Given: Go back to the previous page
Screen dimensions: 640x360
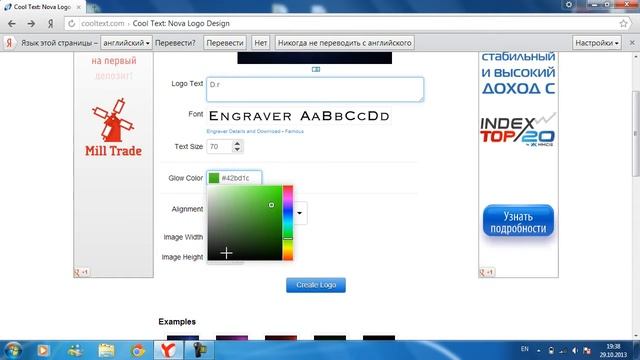Looking at the screenshot, I should [x=12, y=24].
